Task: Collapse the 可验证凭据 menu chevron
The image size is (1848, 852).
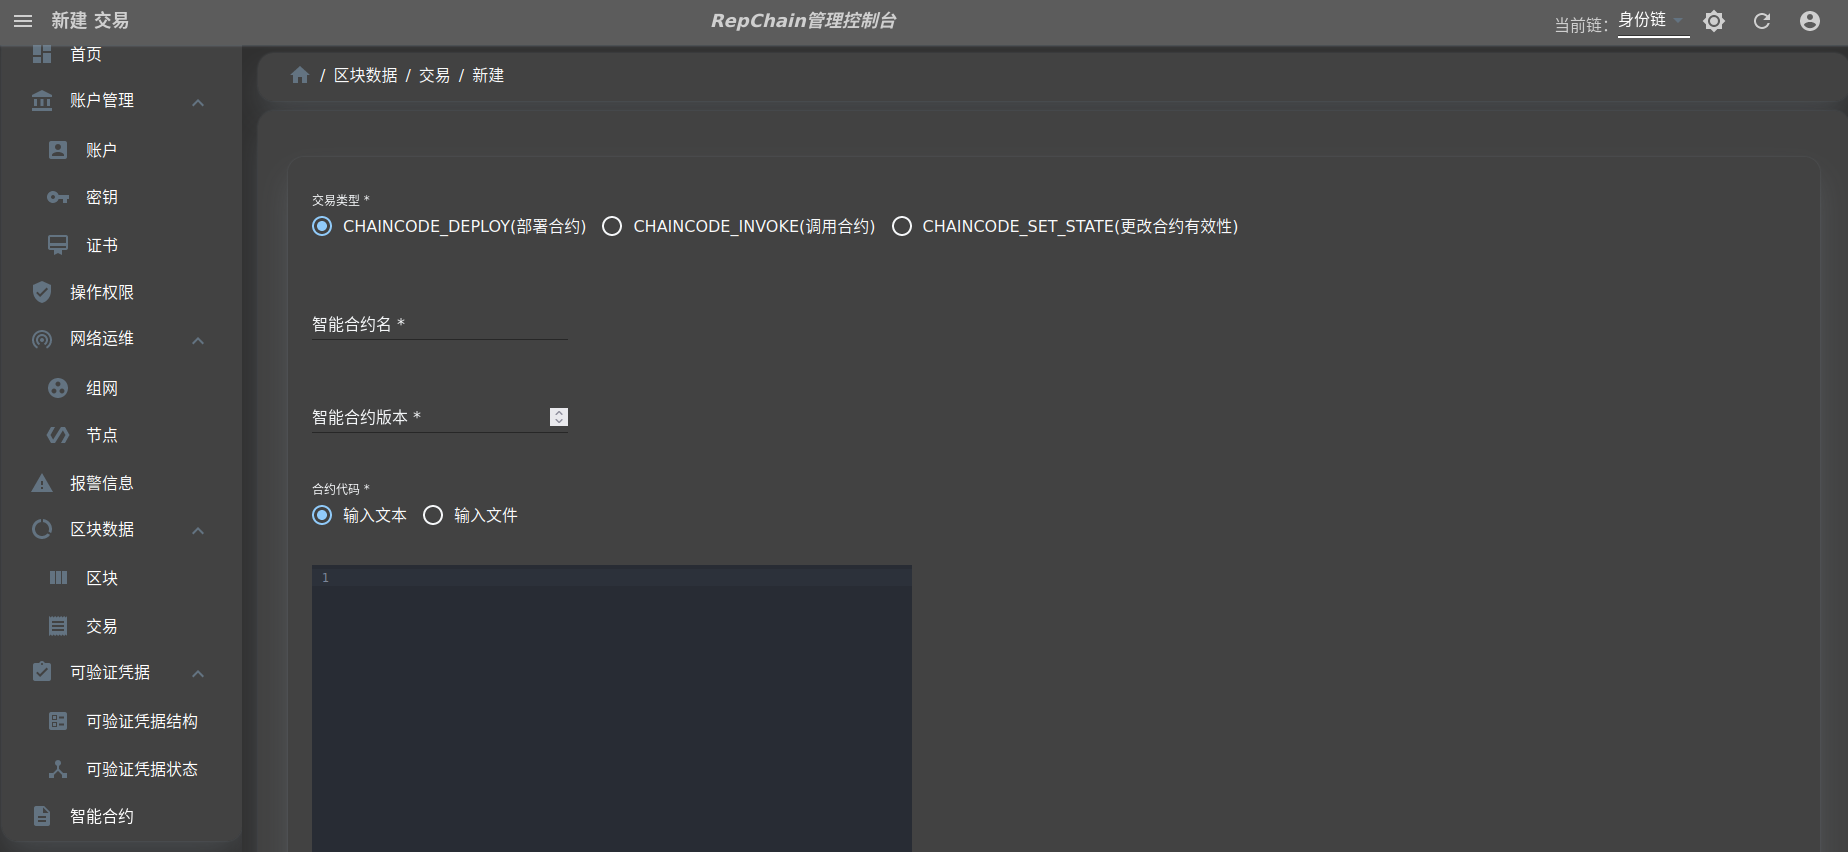Action: [x=198, y=673]
